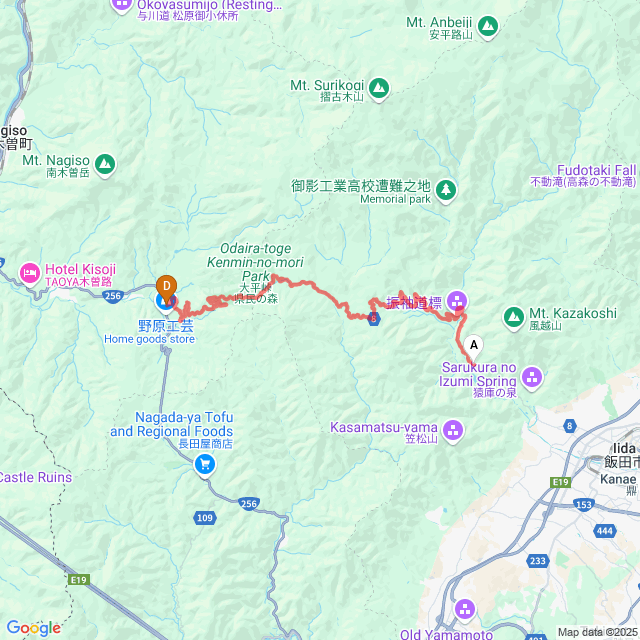Click the orange D destination pin
Viewport: 640px width, 640px height.
[x=167, y=288]
